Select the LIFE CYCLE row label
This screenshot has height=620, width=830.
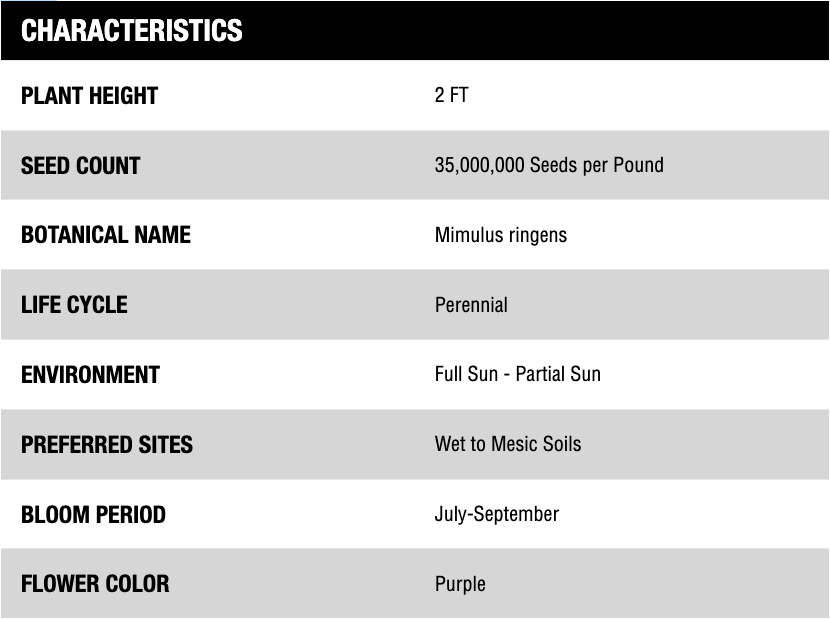click(x=74, y=304)
